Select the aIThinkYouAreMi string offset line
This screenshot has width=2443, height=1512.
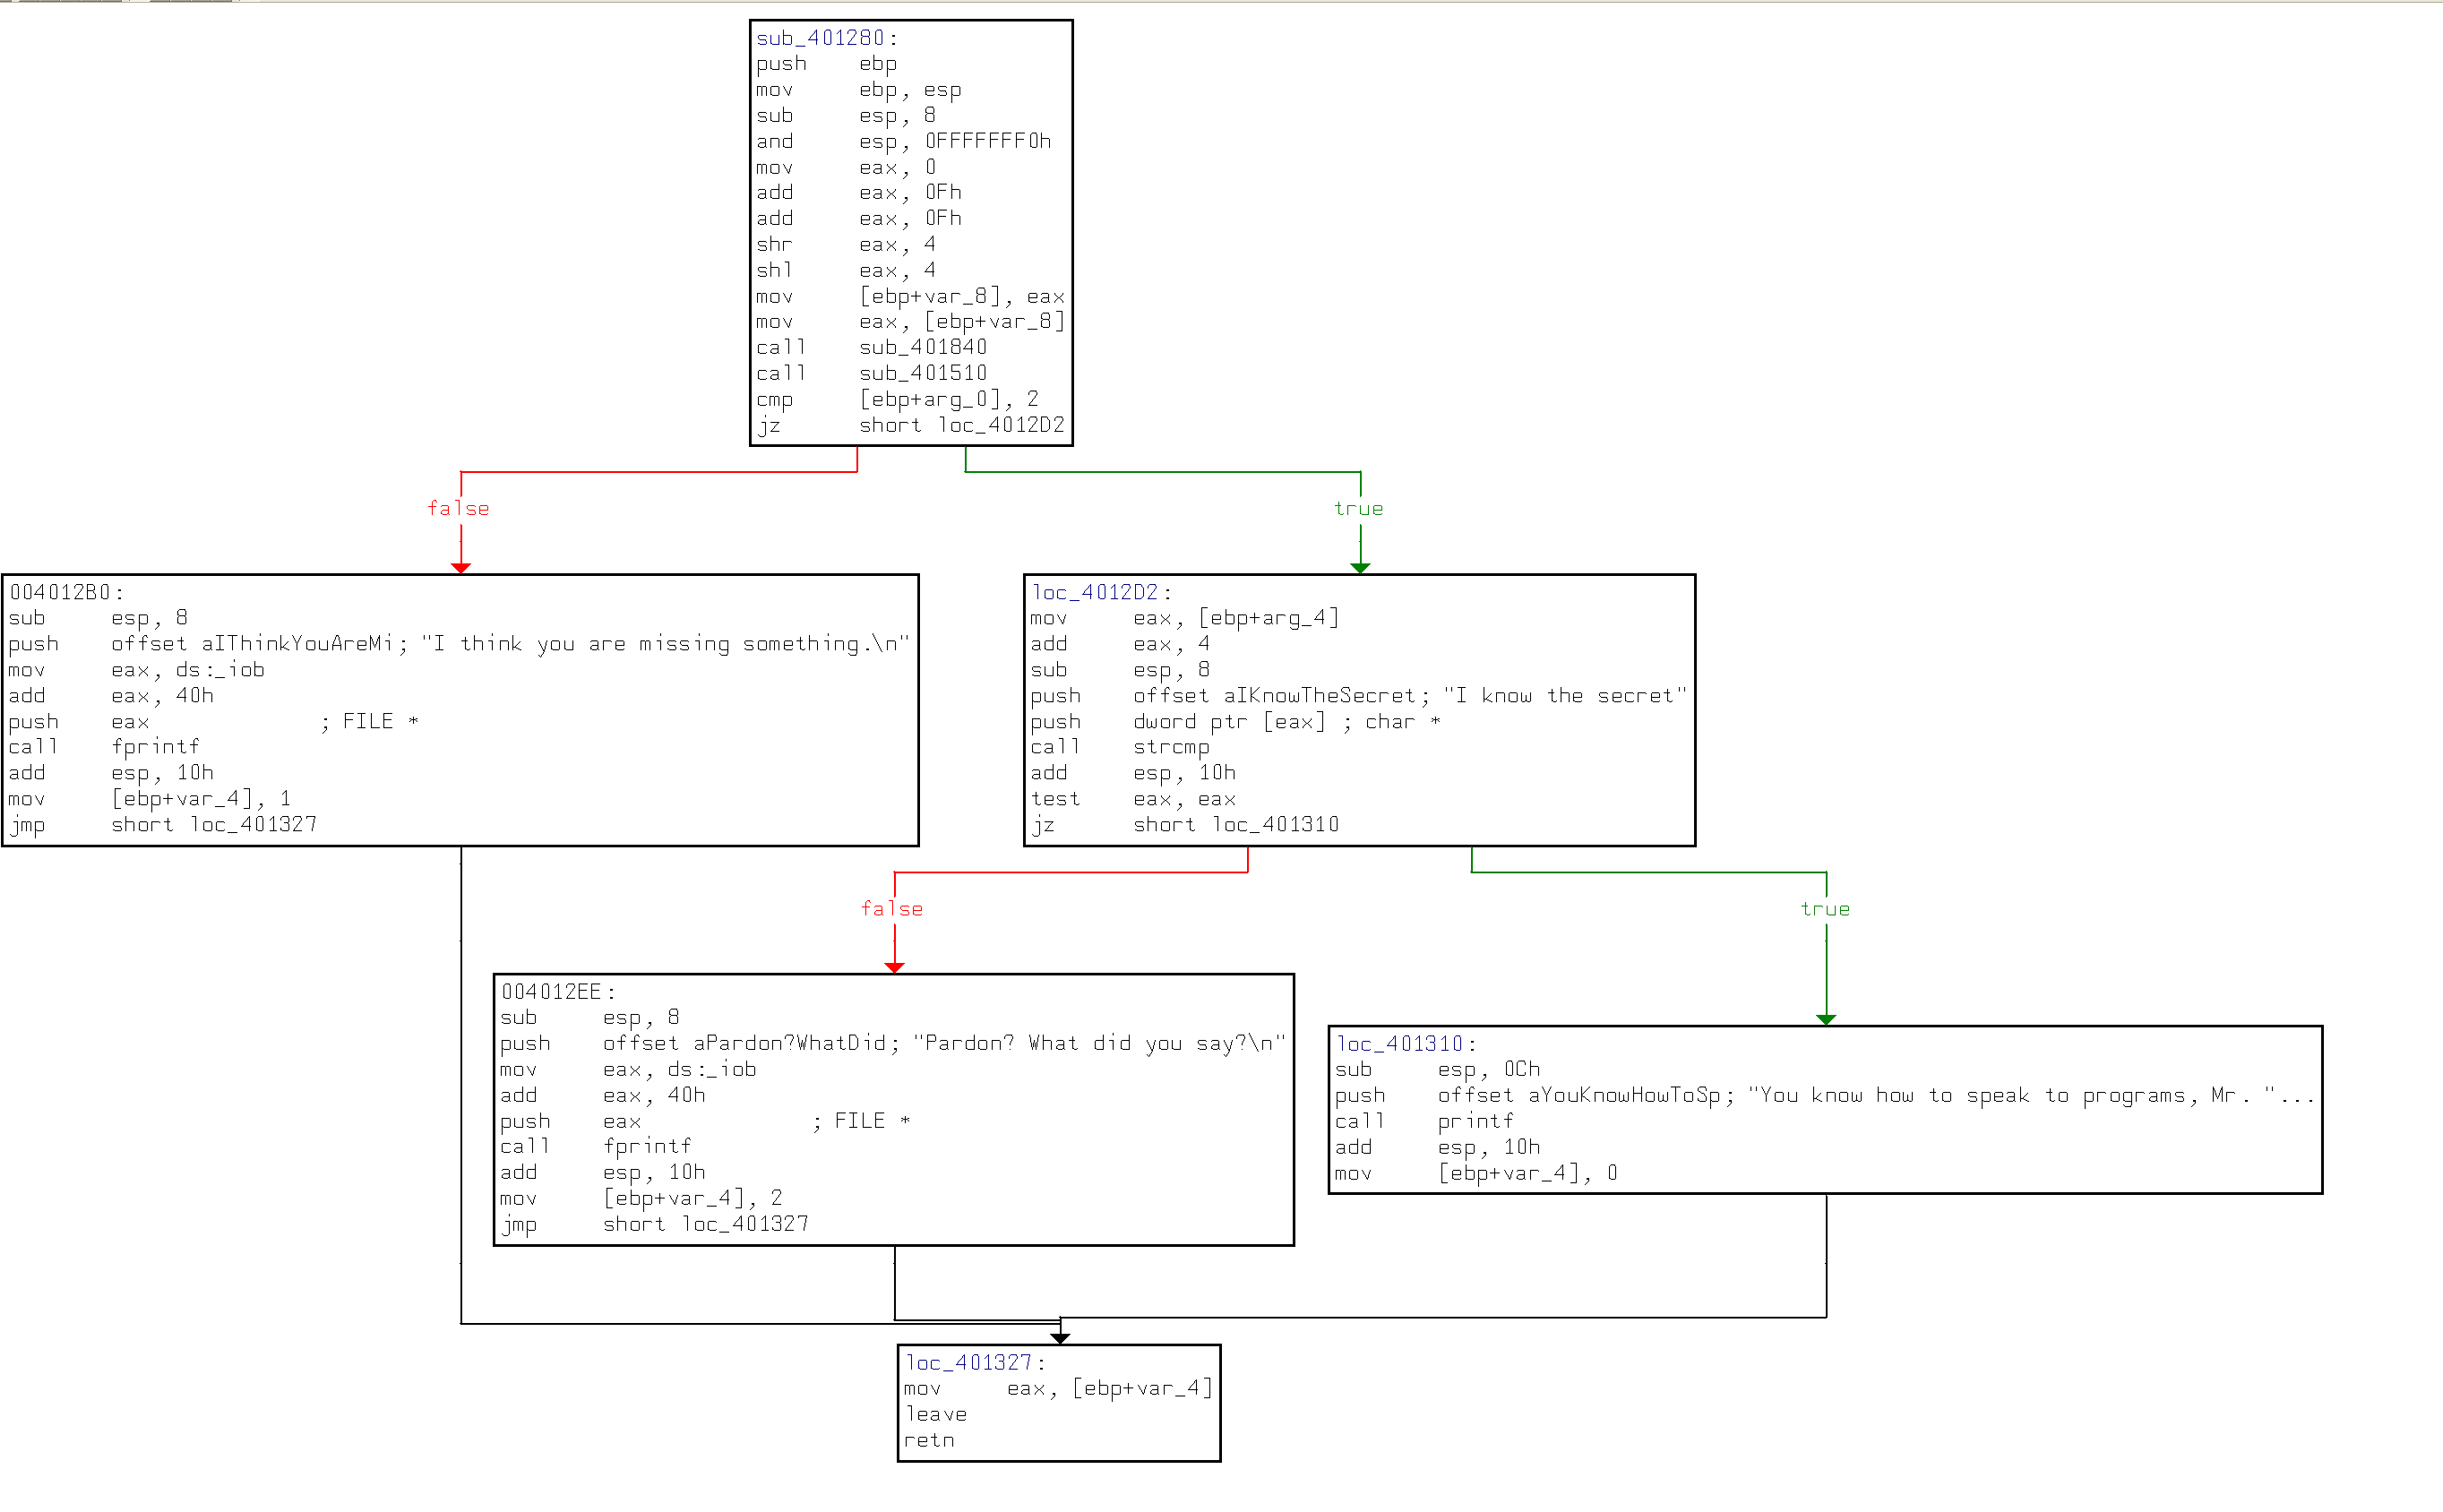pyautogui.click(x=459, y=644)
